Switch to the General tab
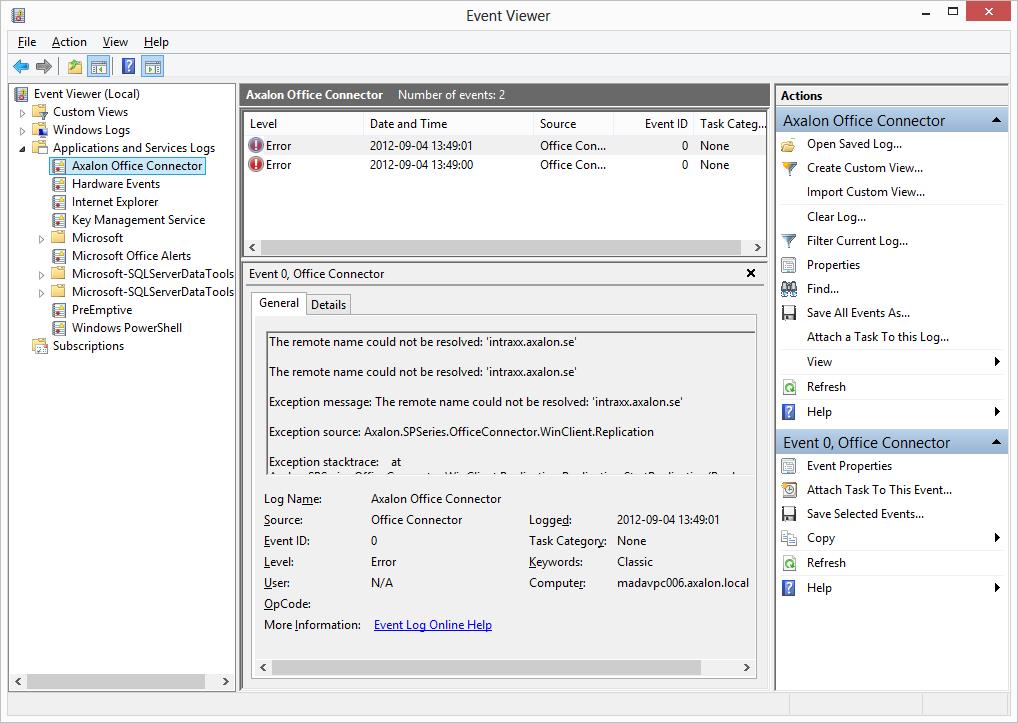Image resolution: width=1018 pixels, height=723 pixels. point(279,303)
